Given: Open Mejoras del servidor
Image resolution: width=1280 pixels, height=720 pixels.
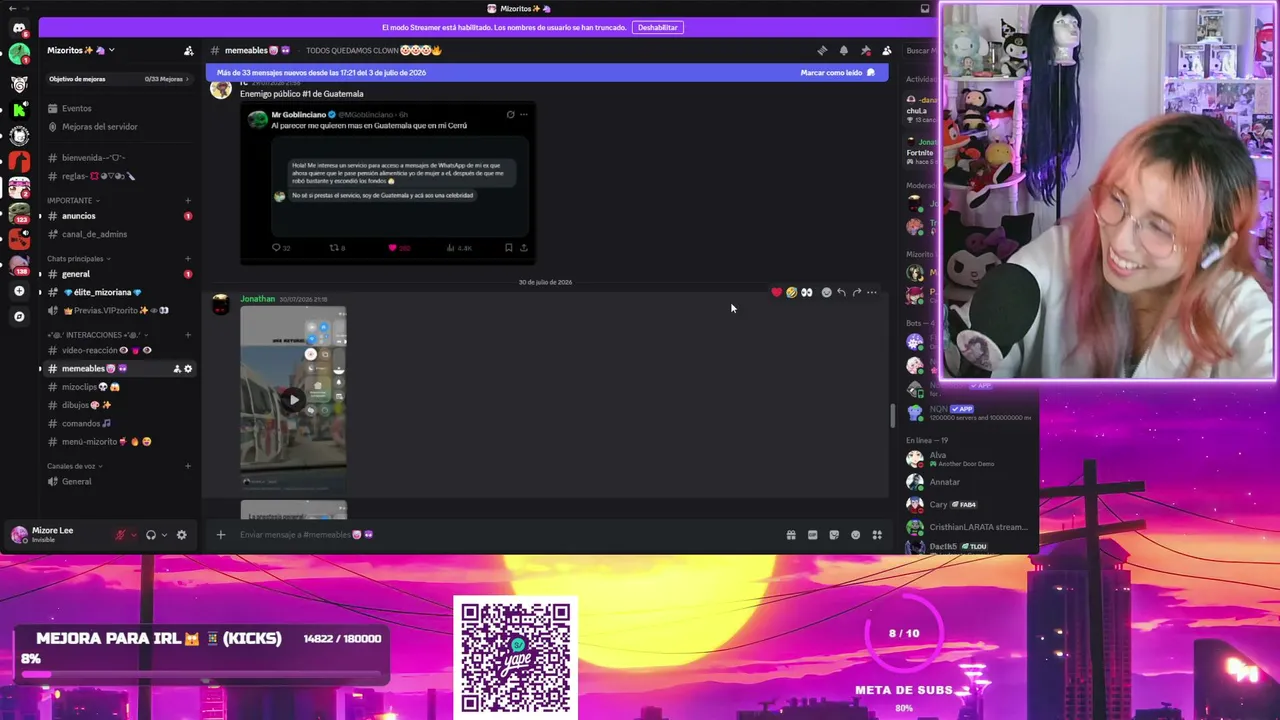Looking at the screenshot, I should [119, 127].
